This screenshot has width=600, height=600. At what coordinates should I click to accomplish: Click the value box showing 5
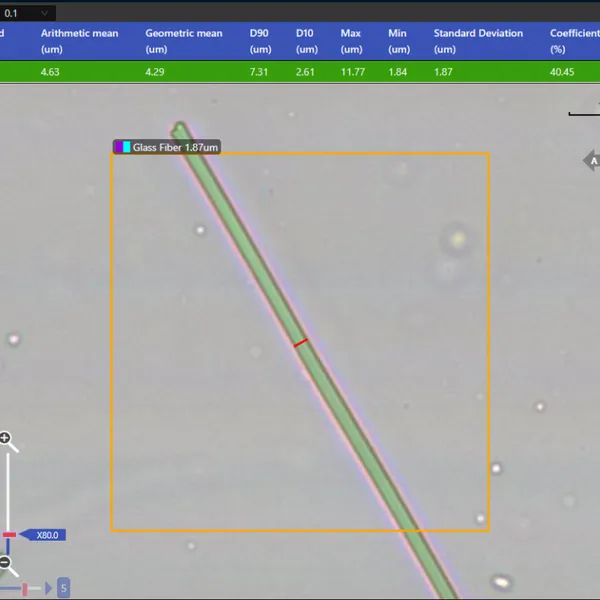click(x=64, y=588)
